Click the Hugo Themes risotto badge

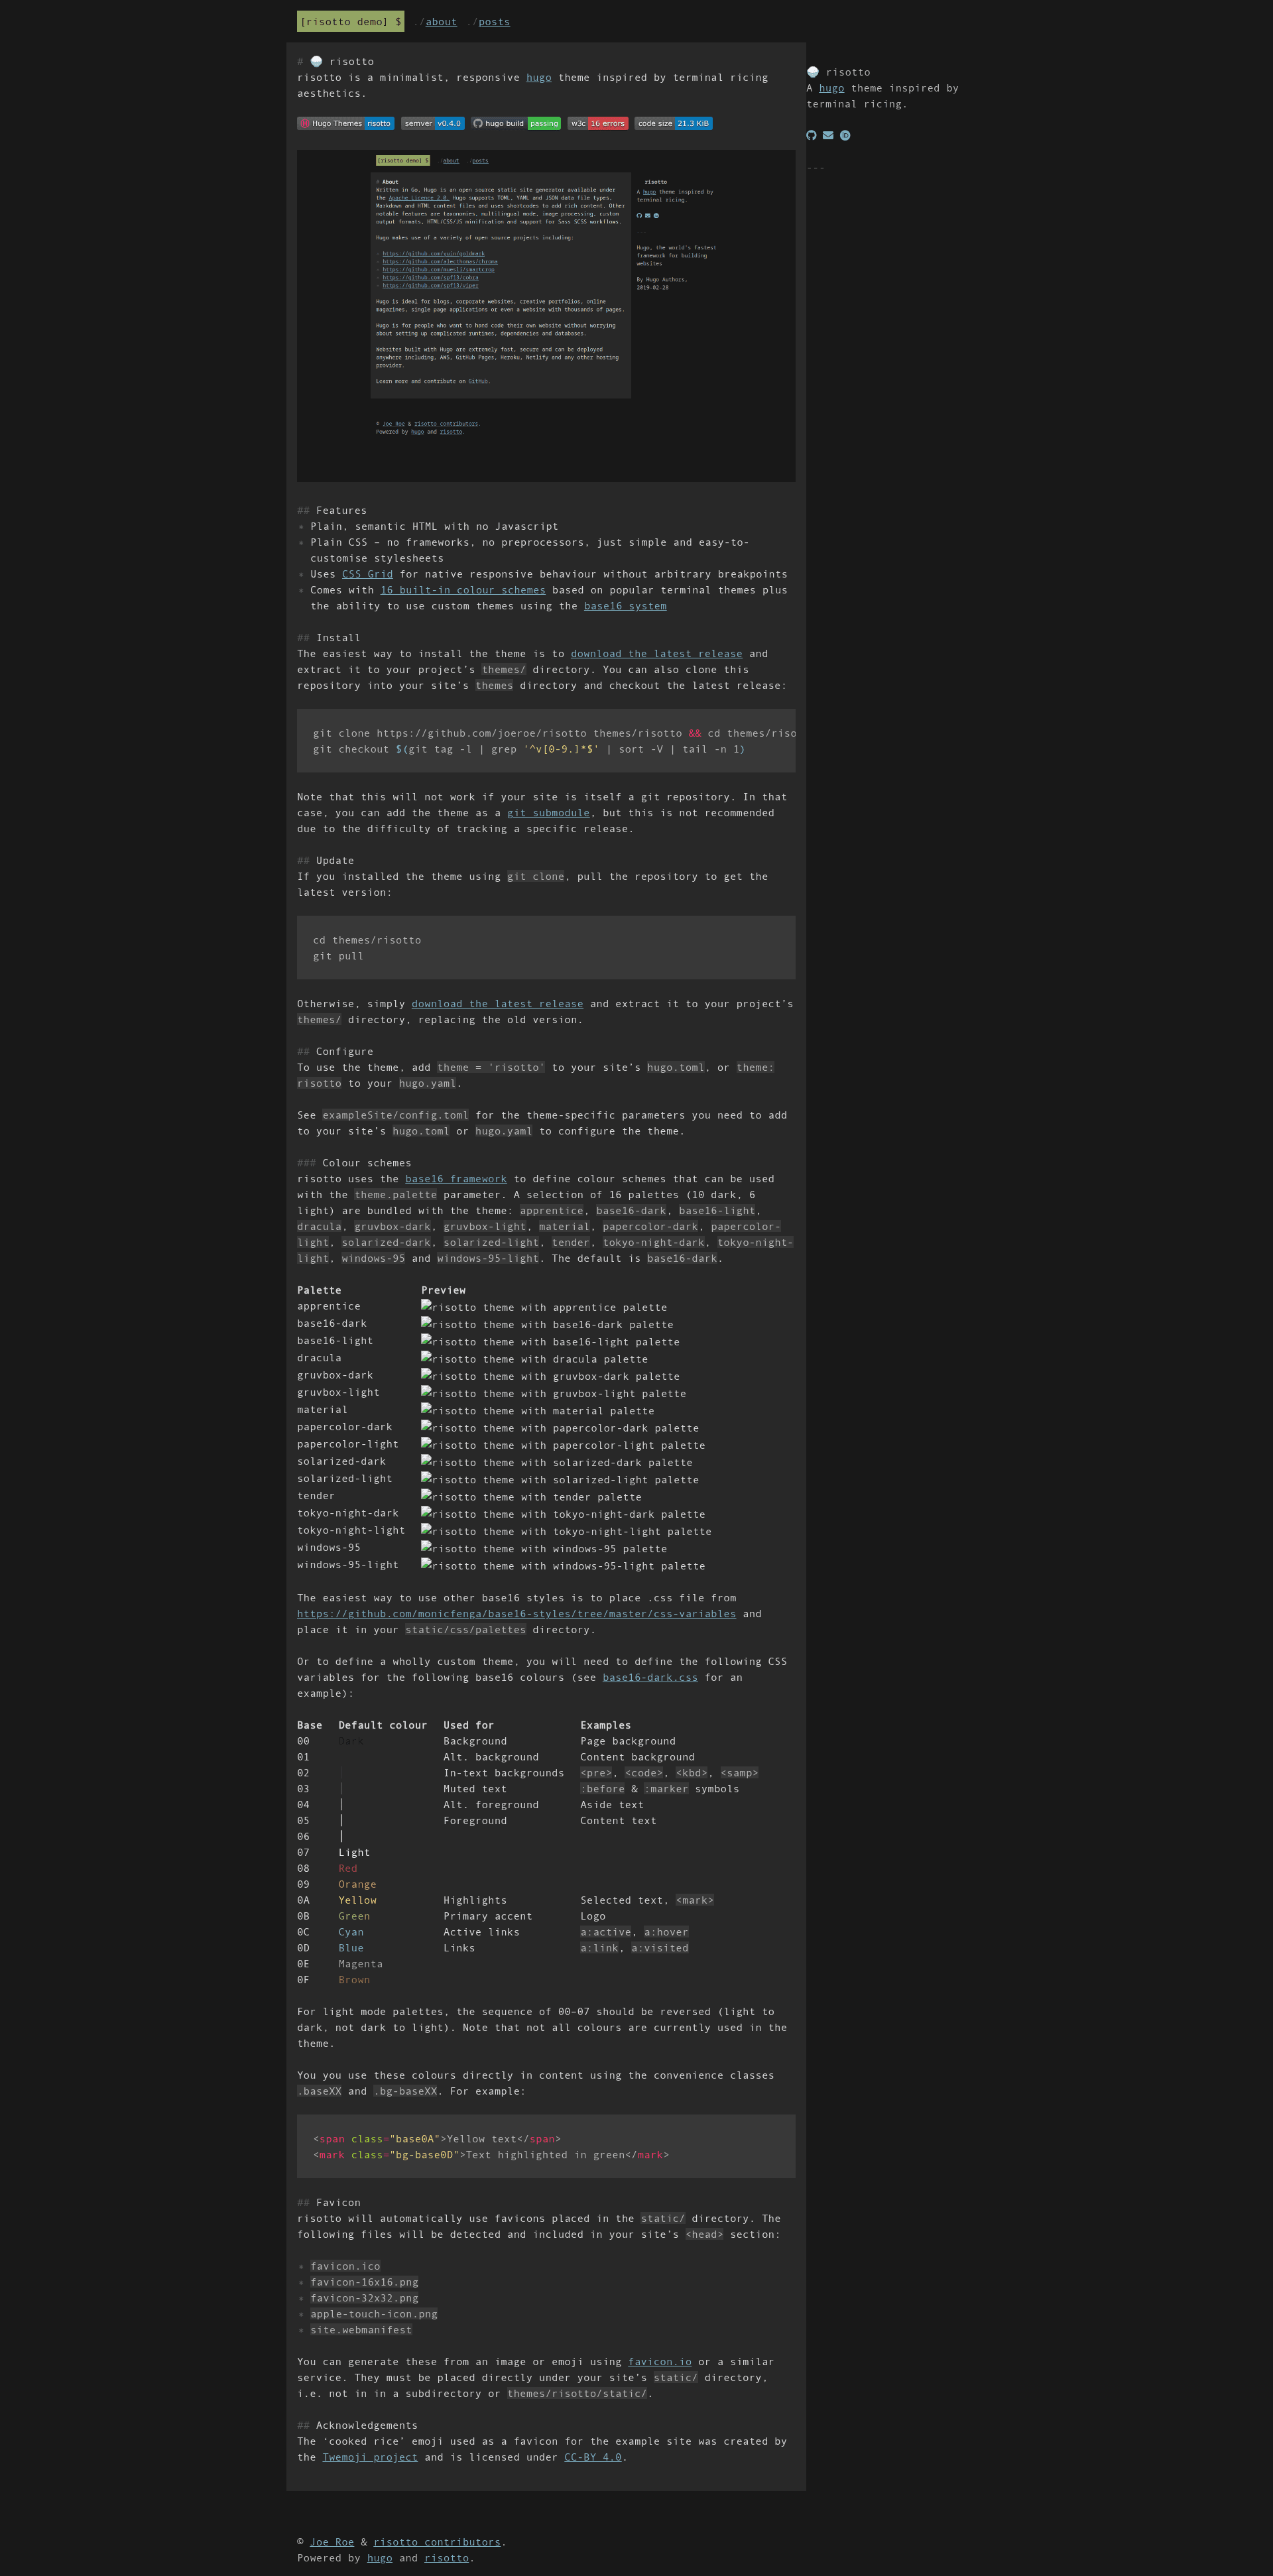coord(346,124)
